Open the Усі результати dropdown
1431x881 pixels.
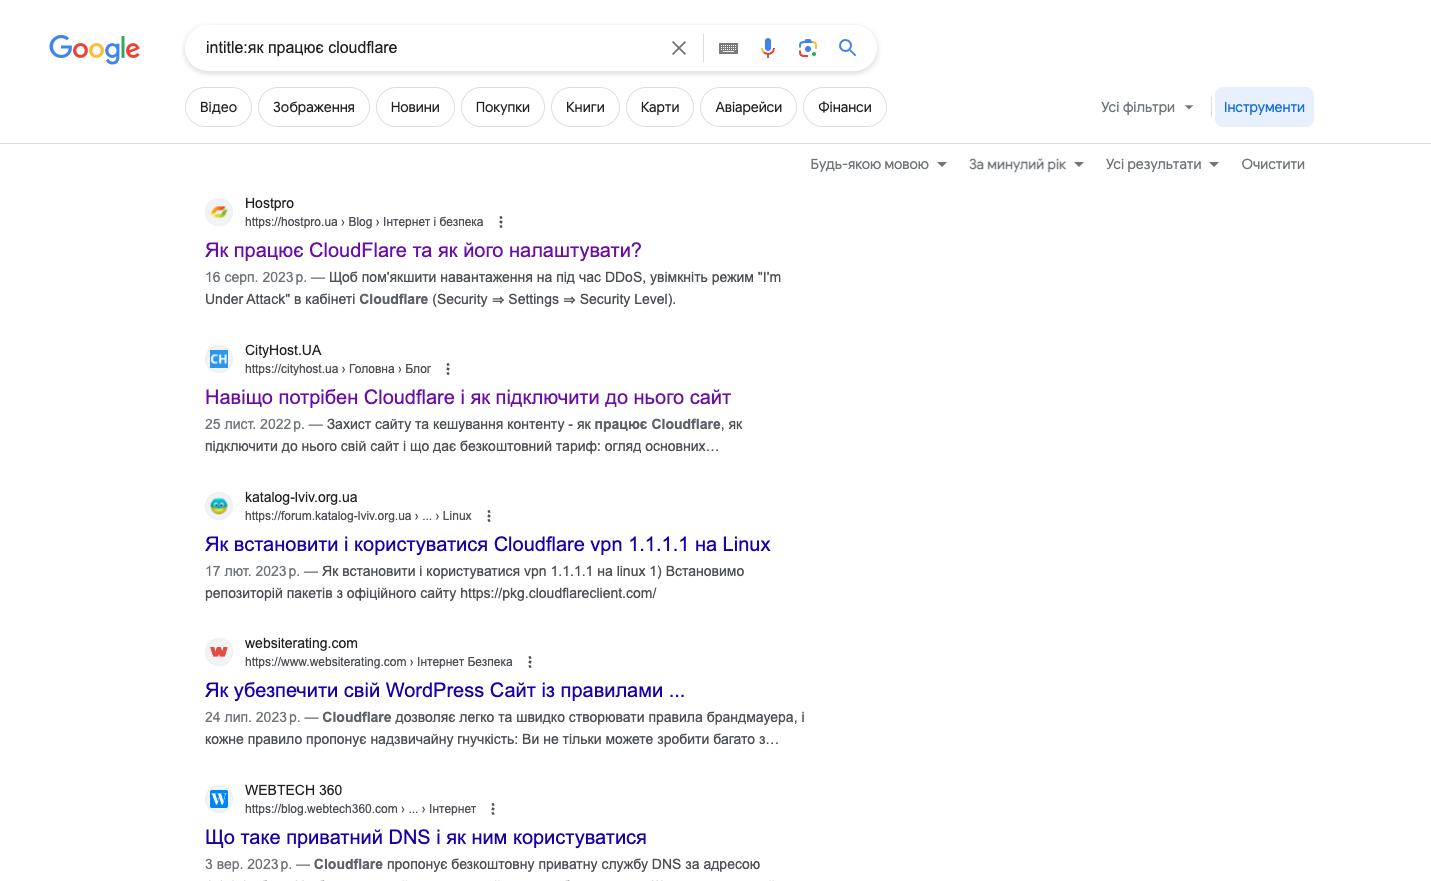click(1162, 164)
